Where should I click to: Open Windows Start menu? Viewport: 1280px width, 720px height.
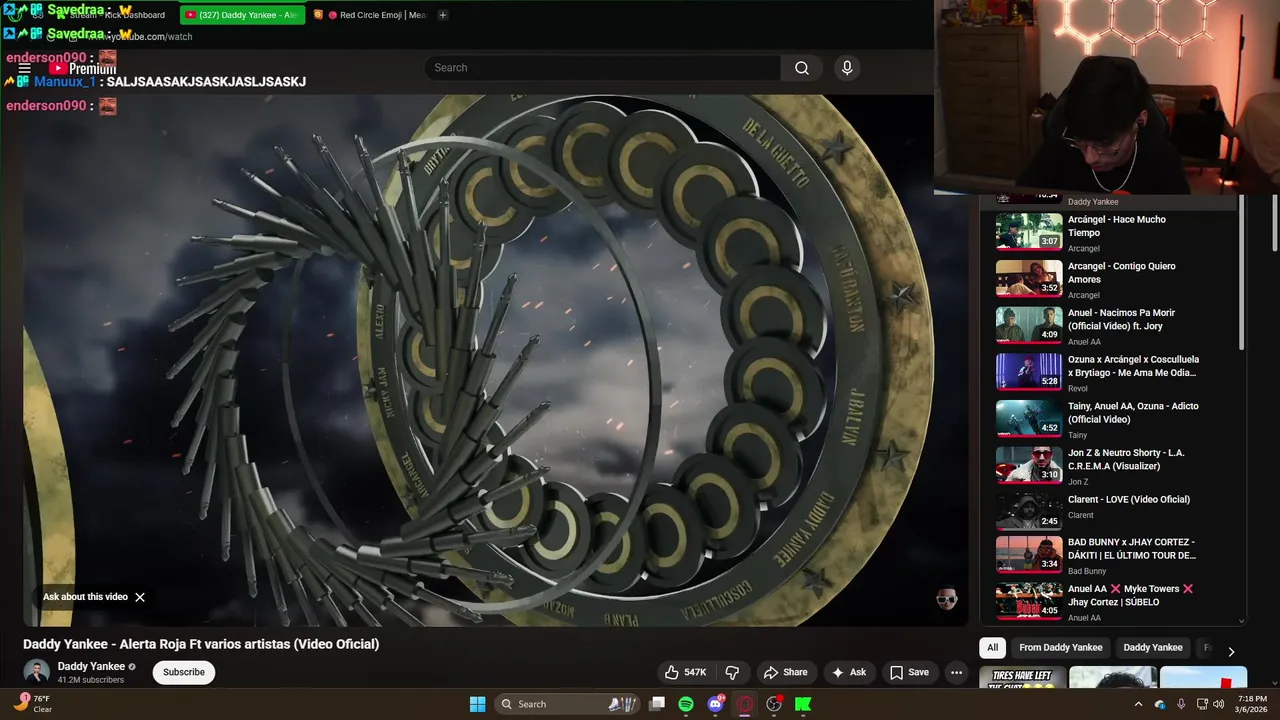pos(478,704)
